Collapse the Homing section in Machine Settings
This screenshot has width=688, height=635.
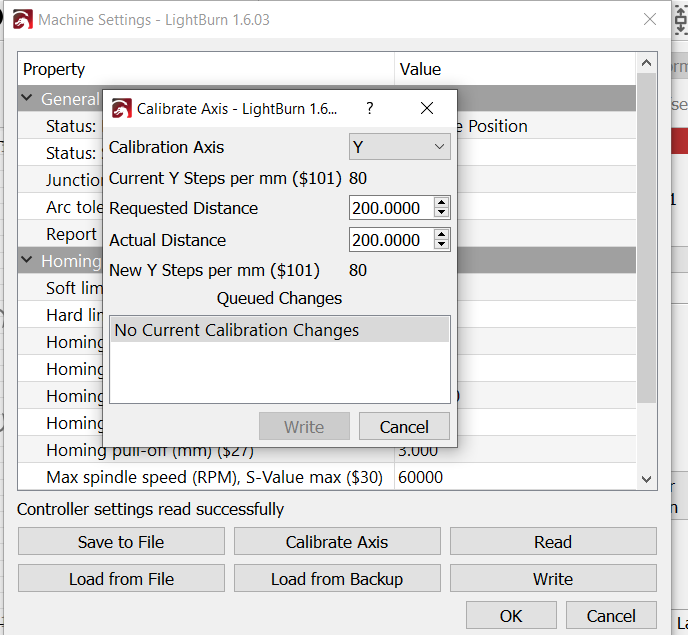(x=27, y=260)
